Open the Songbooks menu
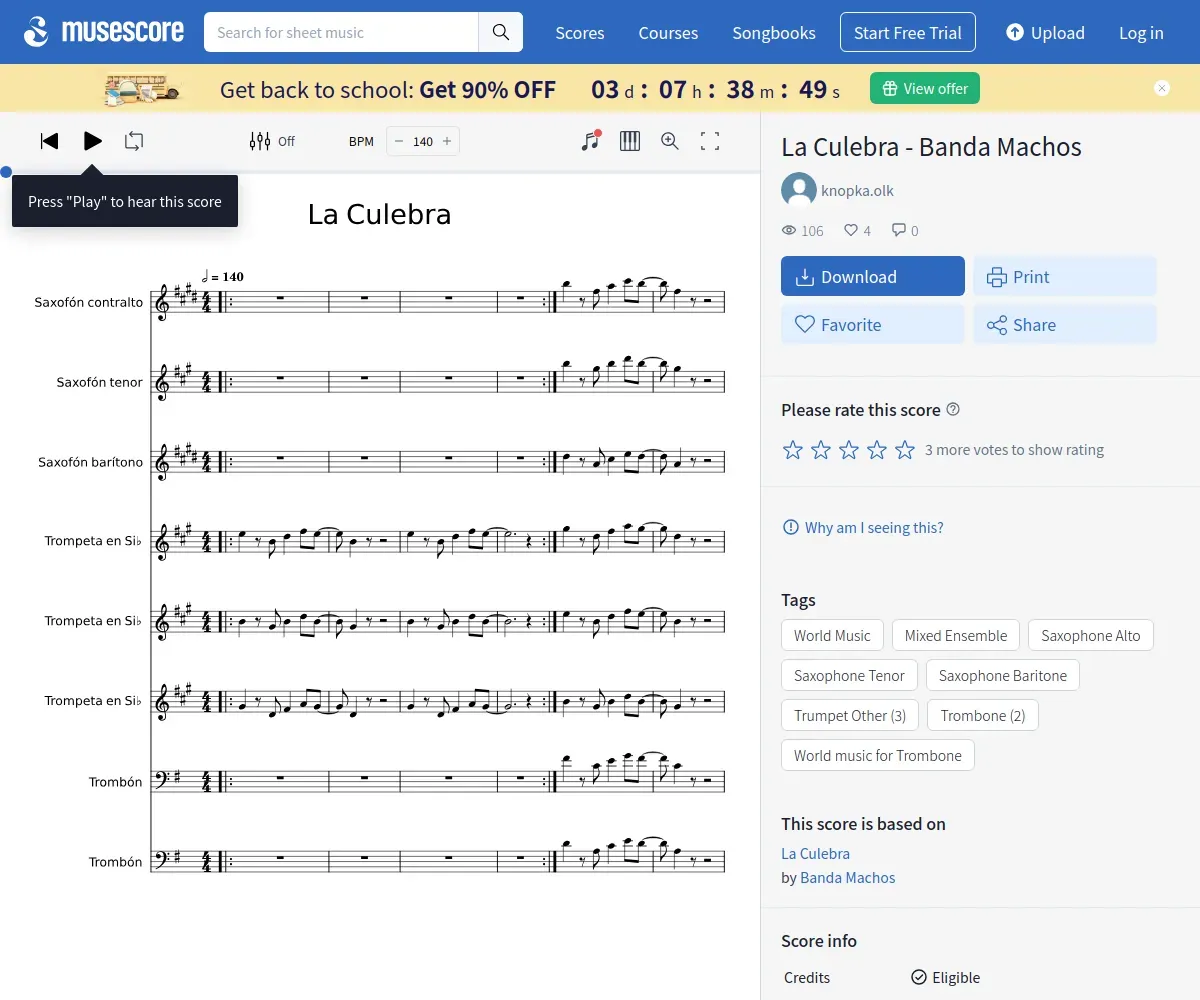The image size is (1200, 1000). pyautogui.click(x=774, y=33)
